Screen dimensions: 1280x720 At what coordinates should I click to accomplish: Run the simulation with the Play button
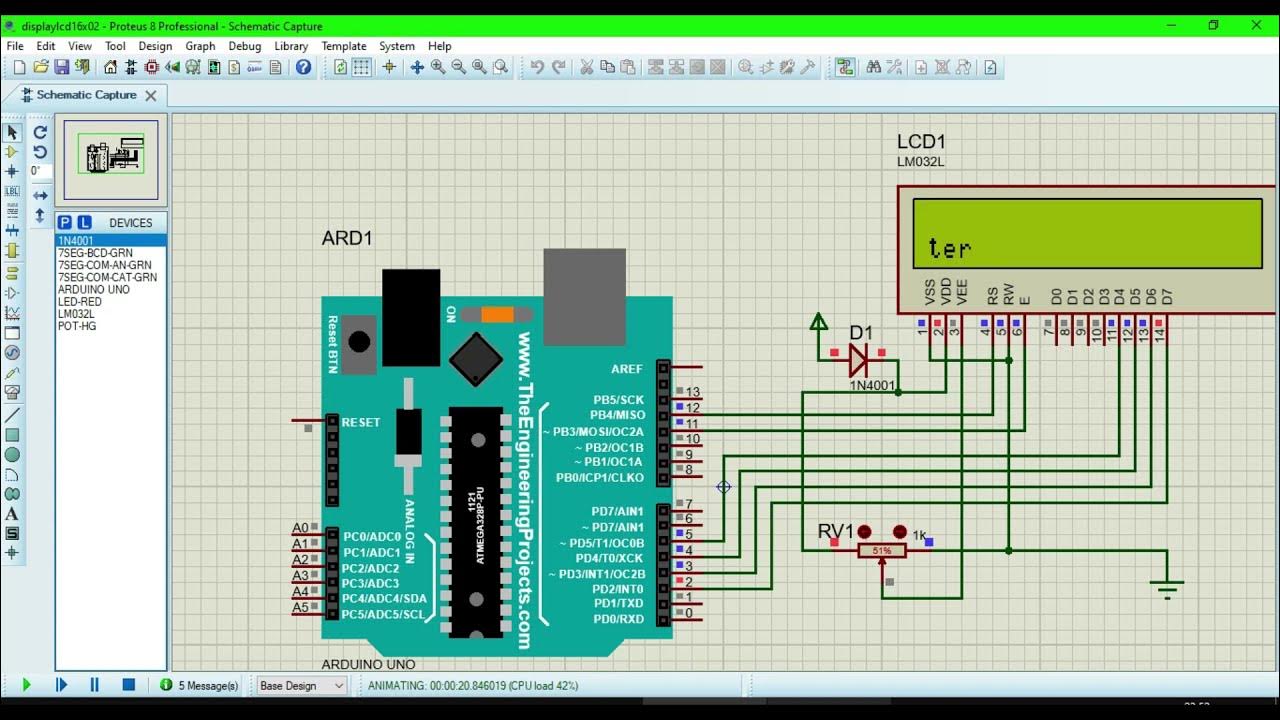click(26, 685)
